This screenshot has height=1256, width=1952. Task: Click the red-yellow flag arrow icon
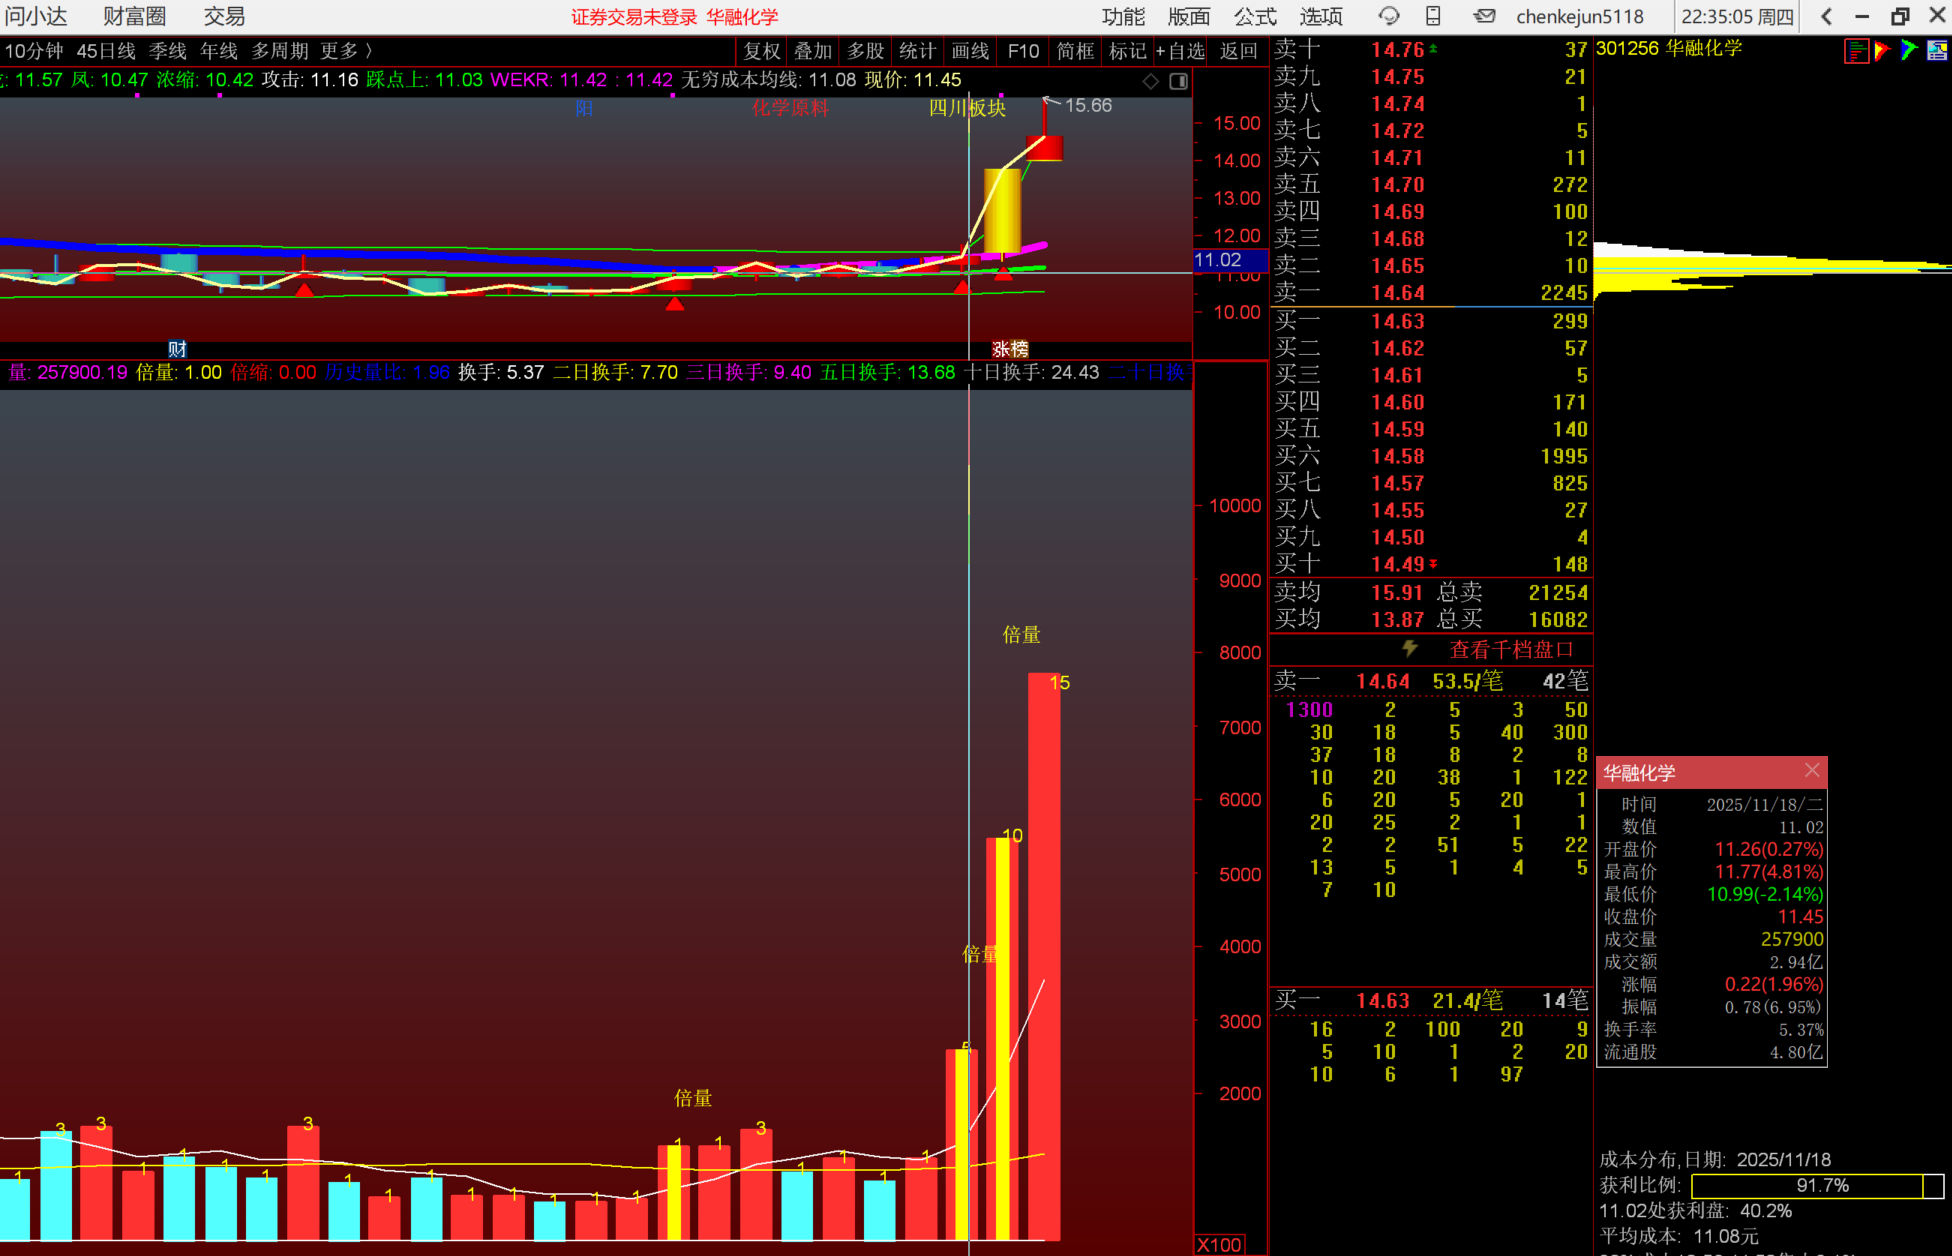1882,51
